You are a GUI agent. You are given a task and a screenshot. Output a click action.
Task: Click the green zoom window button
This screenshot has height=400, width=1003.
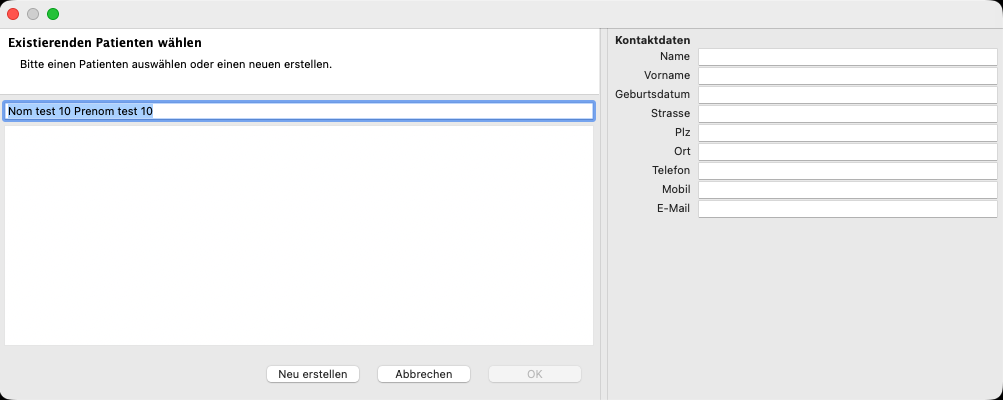pyautogui.click(x=53, y=14)
